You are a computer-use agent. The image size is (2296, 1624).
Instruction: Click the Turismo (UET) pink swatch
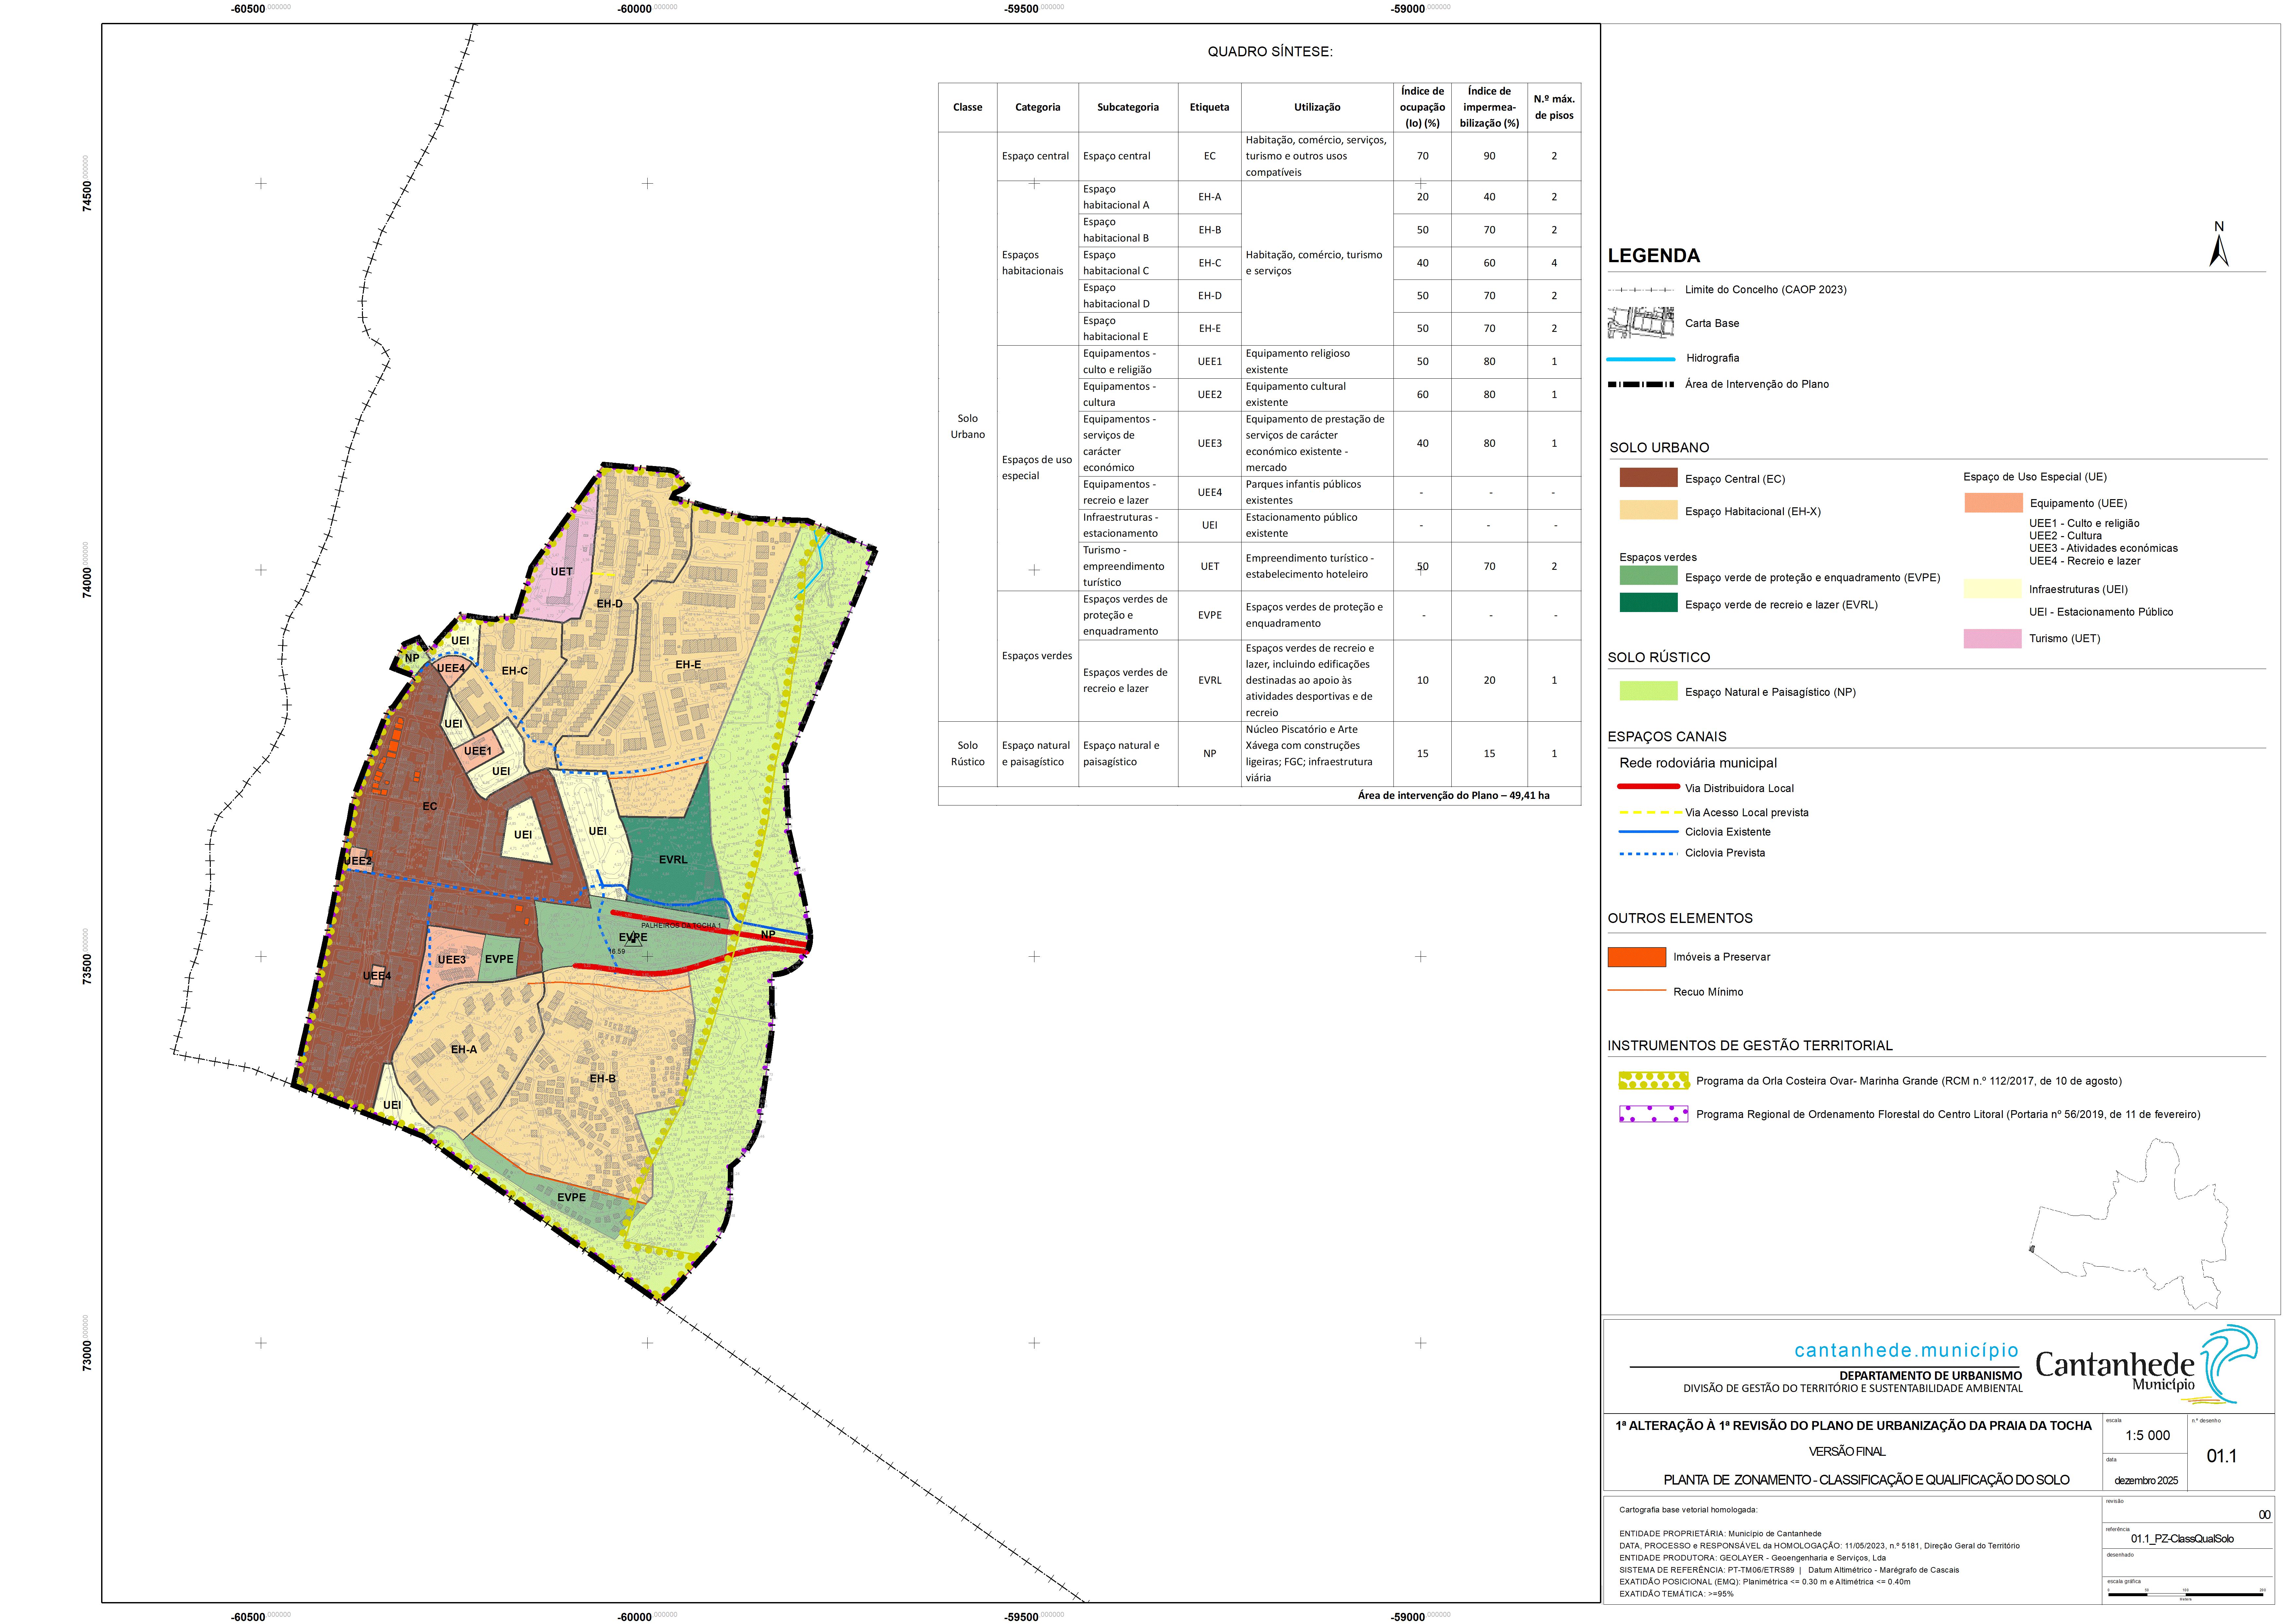(1992, 638)
